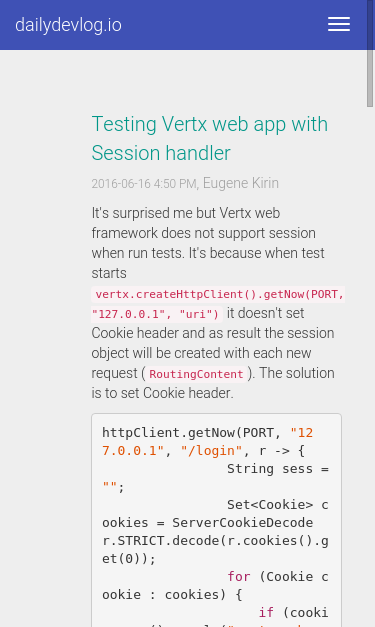Open the hamburger menu icon
This screenshot has height=627, width=375.
(339, 24)
